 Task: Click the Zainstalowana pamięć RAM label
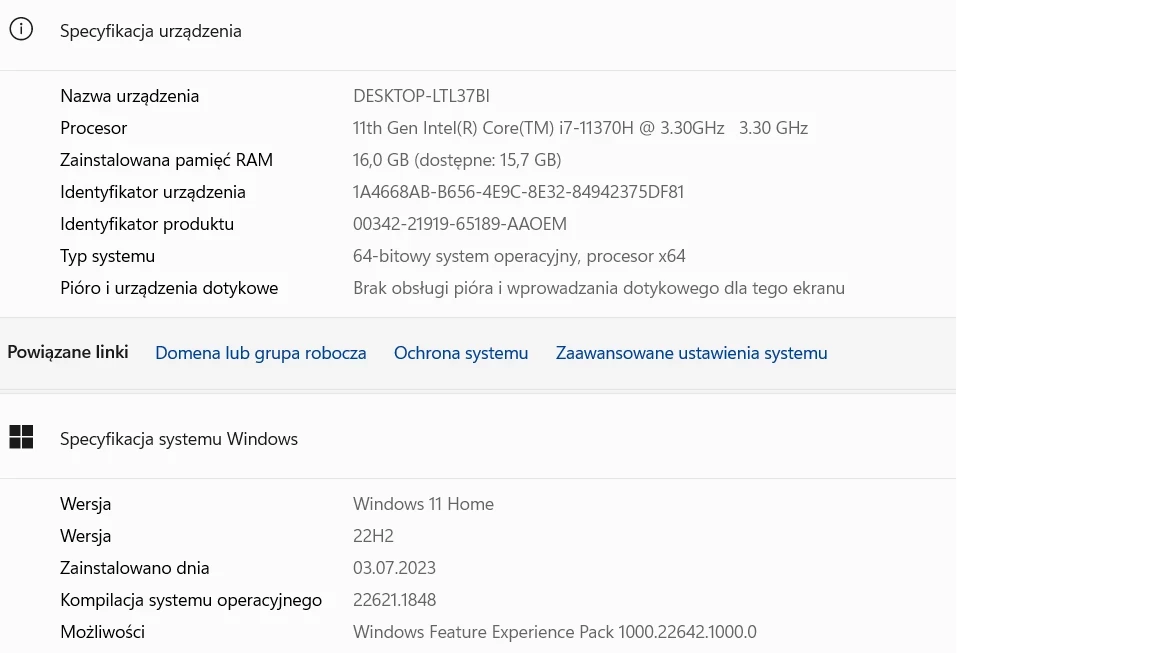(x=166, y=159)
